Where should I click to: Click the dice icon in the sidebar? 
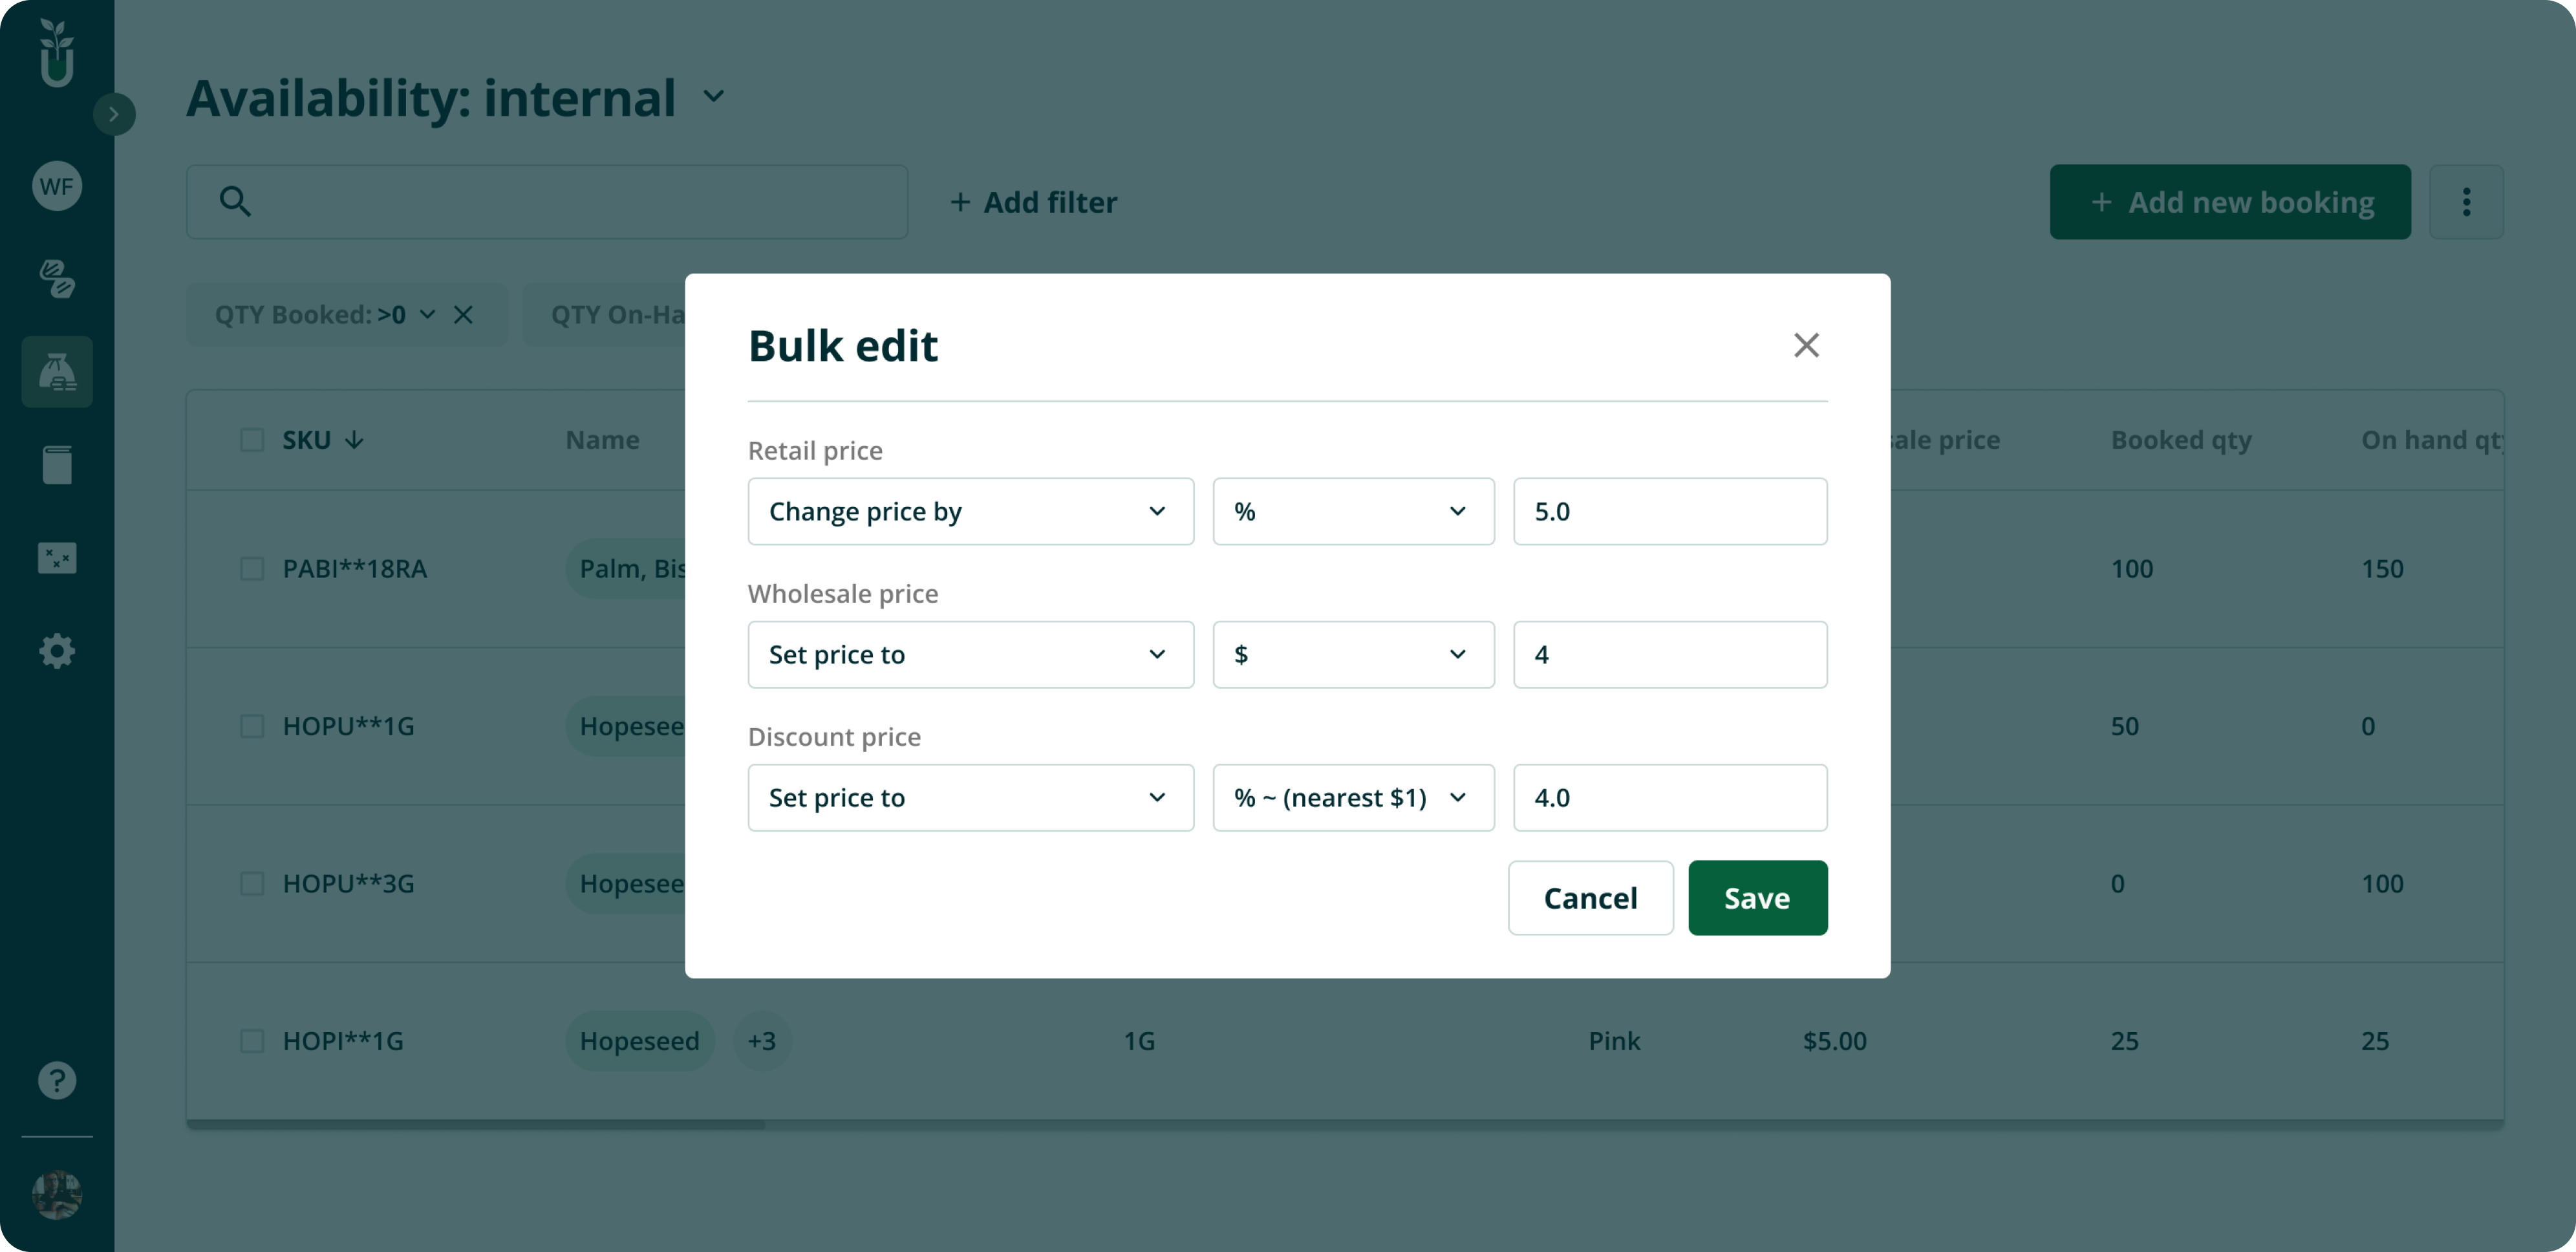coord(57,558)
